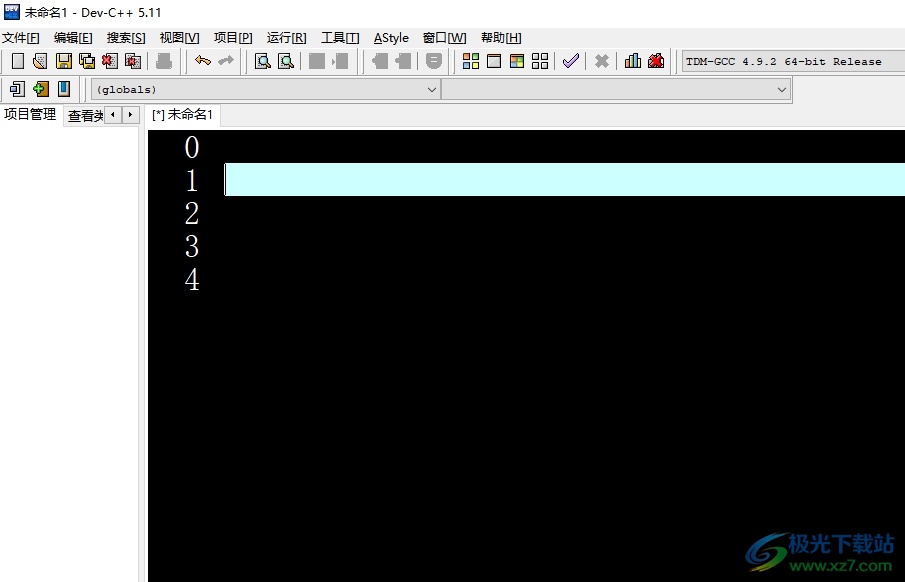The height and width of the screenshot is (582, 905).
Task: Switch to the 查看类 panel tab
Action: 85,116
